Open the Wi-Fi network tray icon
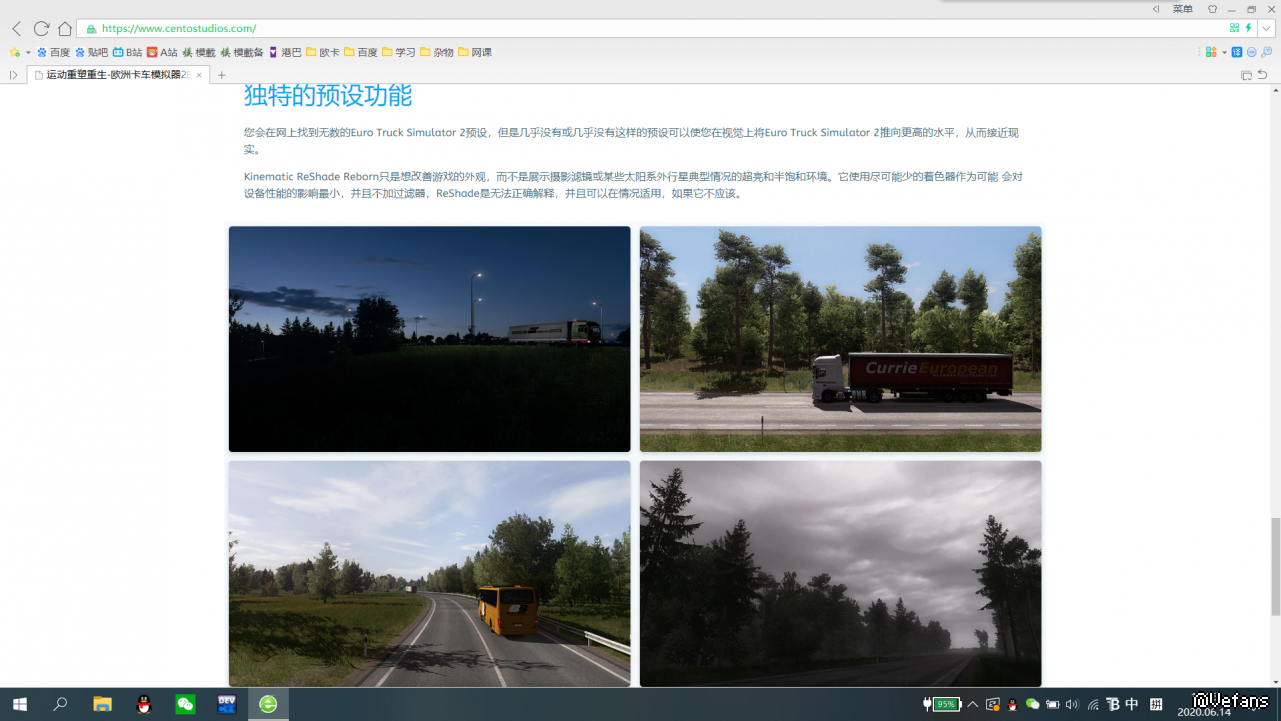This screenshot has width=1281, height=721. tap(1093, 704)
